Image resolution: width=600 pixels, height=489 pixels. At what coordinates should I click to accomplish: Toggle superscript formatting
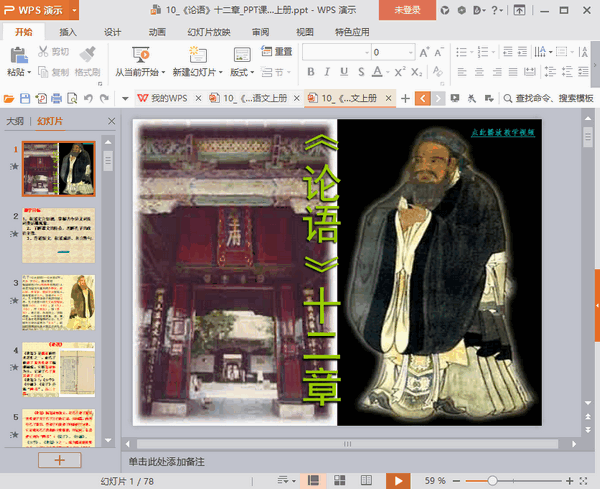pyautogui.click(x=400, y=72)
